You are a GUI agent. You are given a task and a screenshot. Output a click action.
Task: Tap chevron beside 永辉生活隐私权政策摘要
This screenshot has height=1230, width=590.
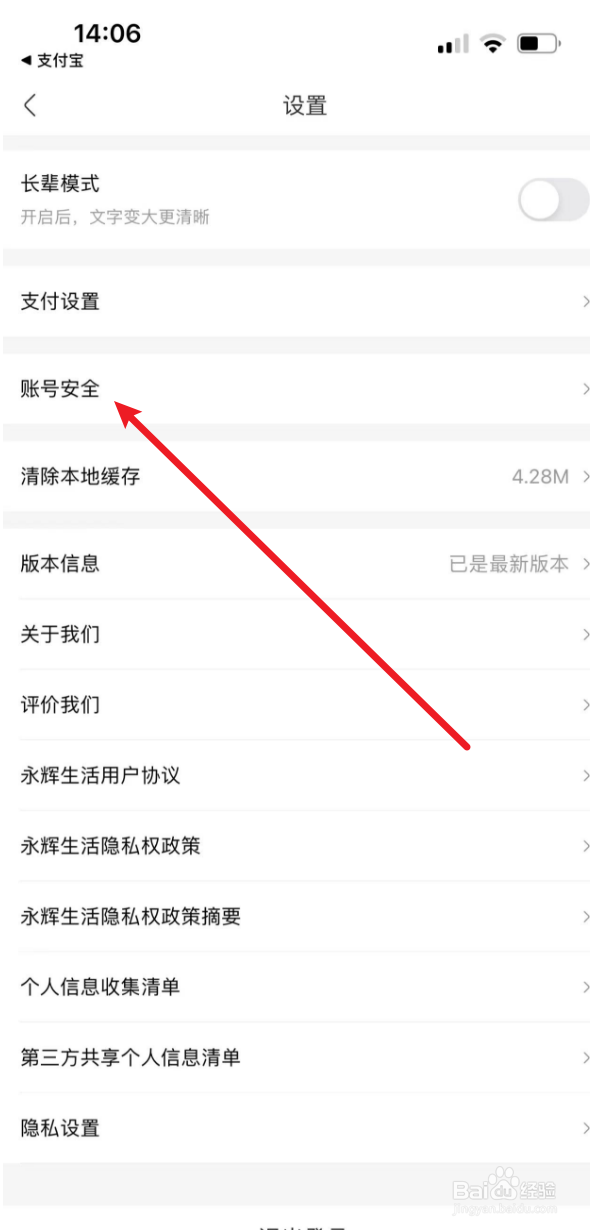click(x=586, y=916)
